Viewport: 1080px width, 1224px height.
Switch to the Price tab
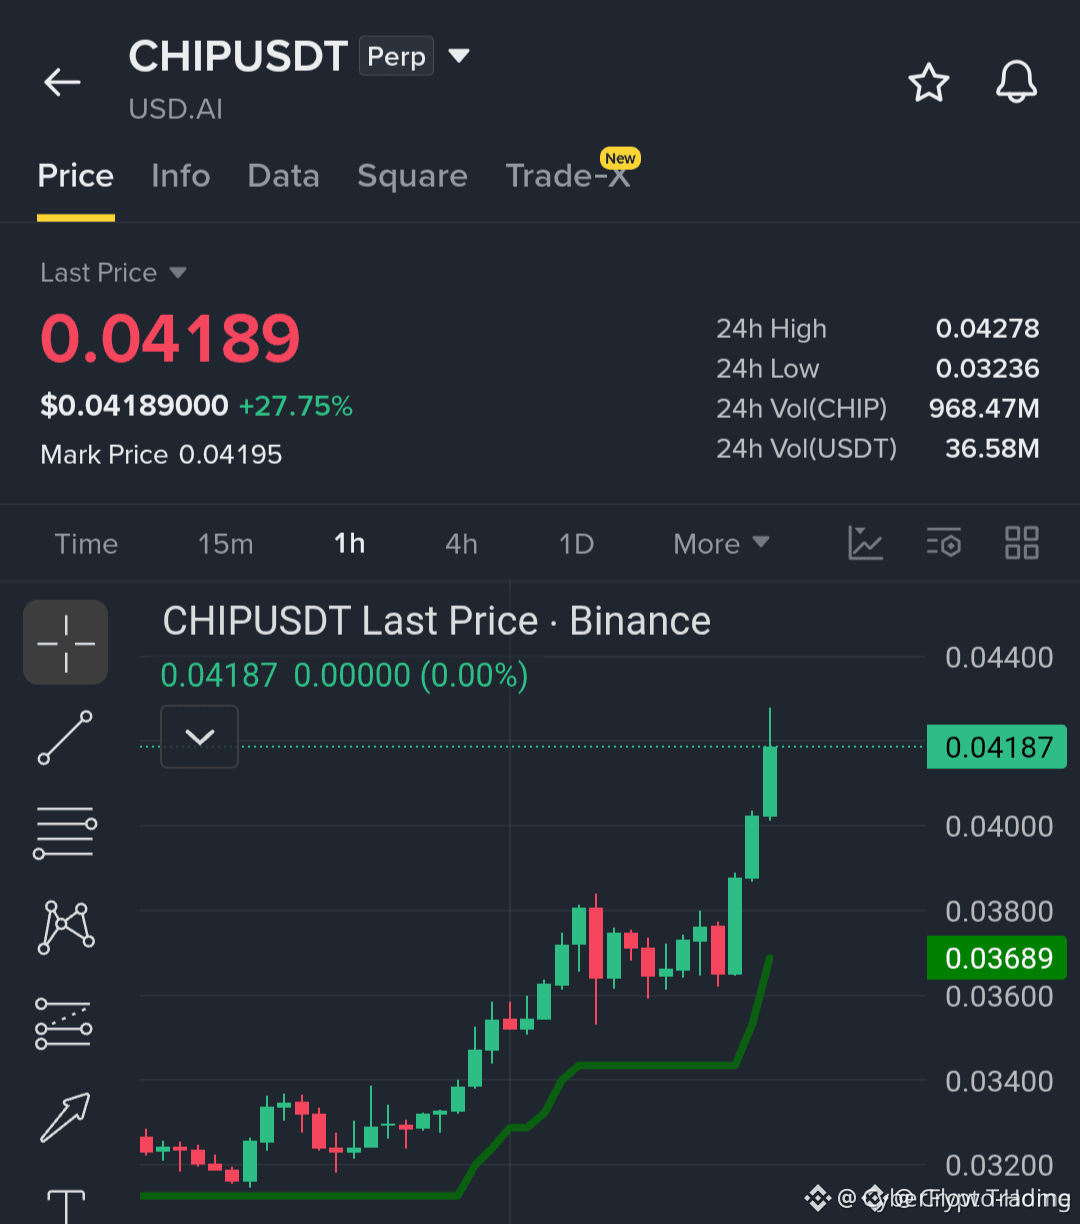tap(76, 176)
